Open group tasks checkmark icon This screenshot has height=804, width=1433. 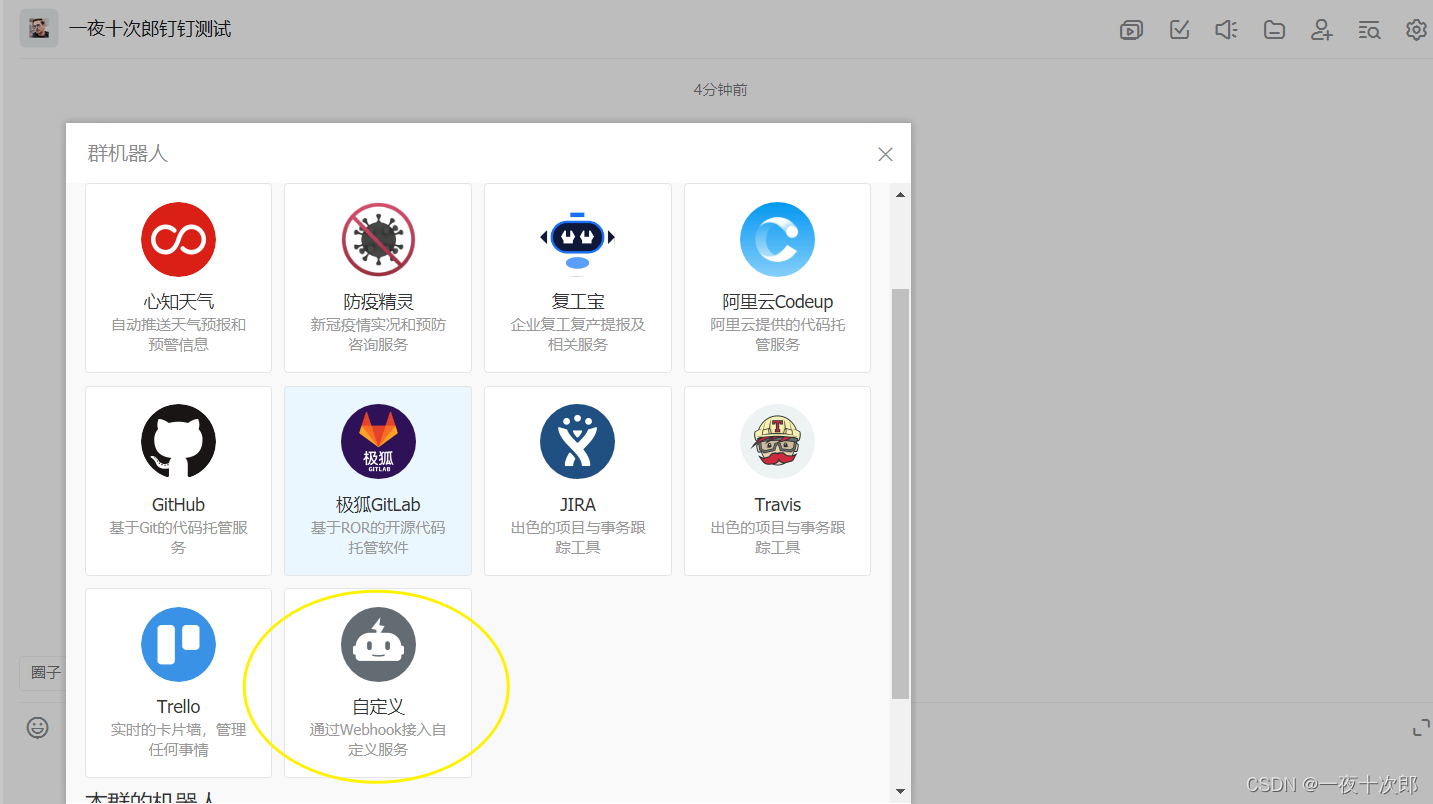pyautogui.click(x=1179, y=30)
